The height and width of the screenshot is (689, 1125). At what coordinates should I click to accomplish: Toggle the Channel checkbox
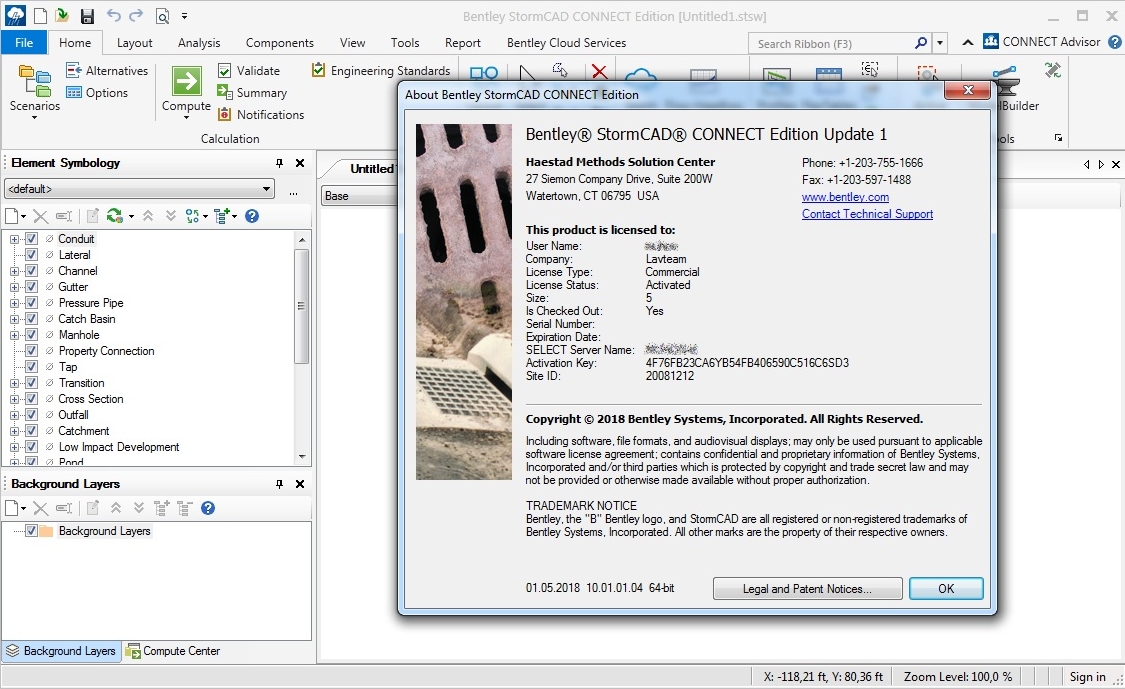tap(32, 271)
